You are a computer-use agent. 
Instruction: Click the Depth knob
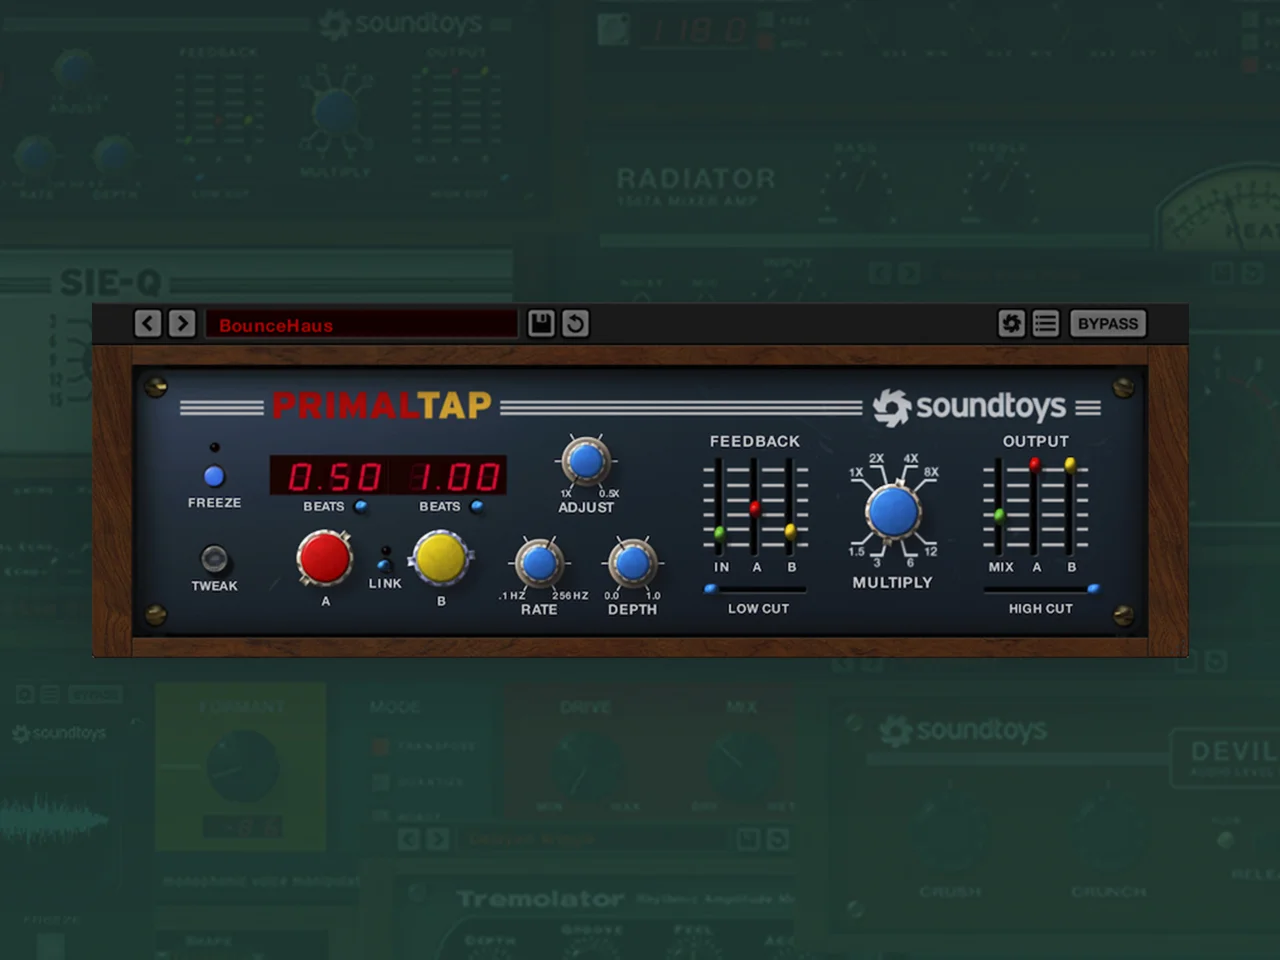[x=632, y=563]
